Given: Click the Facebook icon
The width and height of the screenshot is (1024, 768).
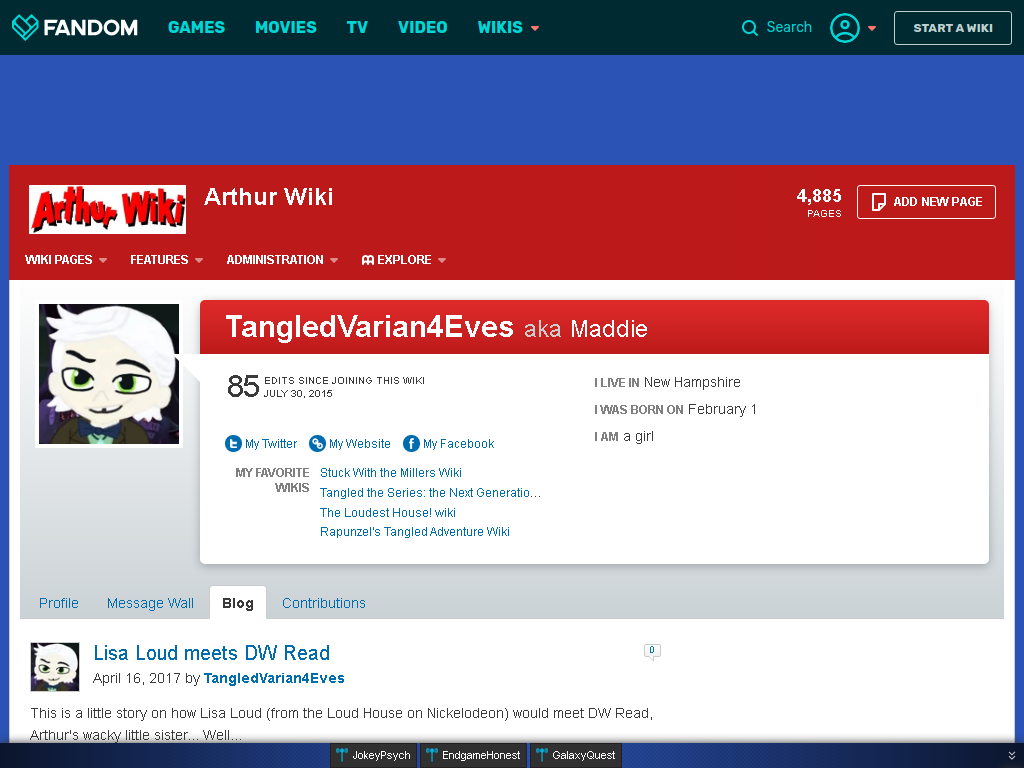Looking at the screenshot, I should coord(411,443).
